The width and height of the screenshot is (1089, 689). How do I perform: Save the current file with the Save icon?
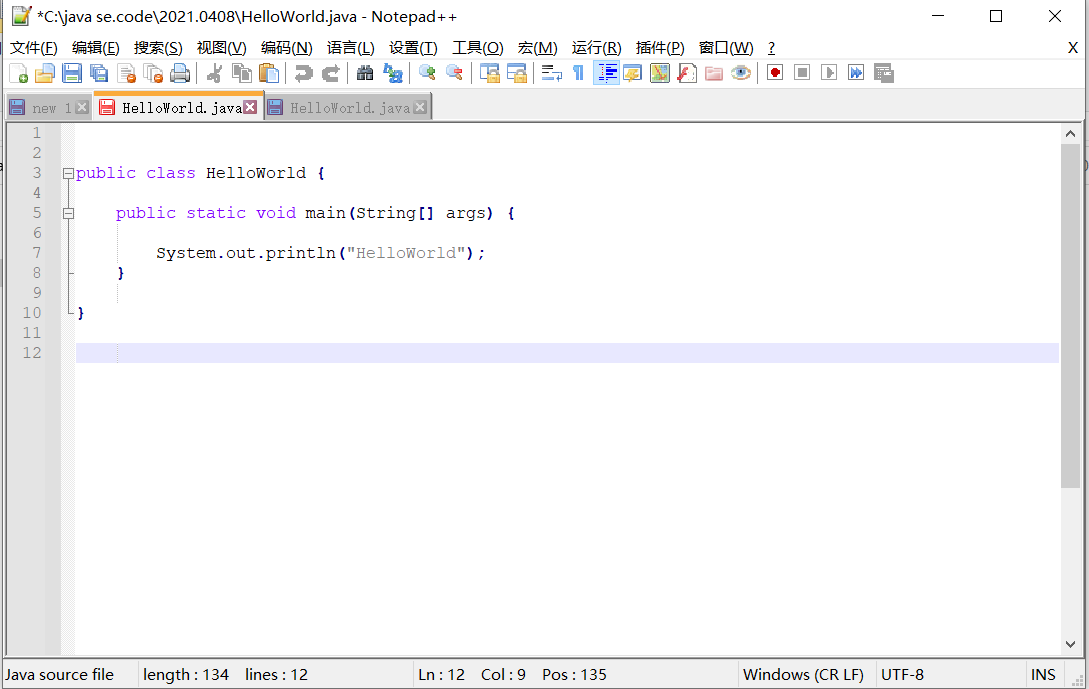[72, 73]
